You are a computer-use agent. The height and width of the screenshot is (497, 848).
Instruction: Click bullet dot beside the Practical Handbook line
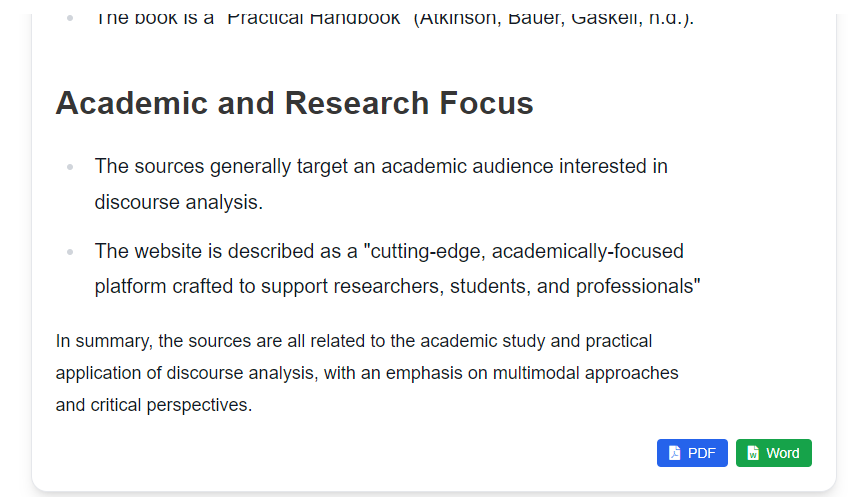[x=70, y=18]
